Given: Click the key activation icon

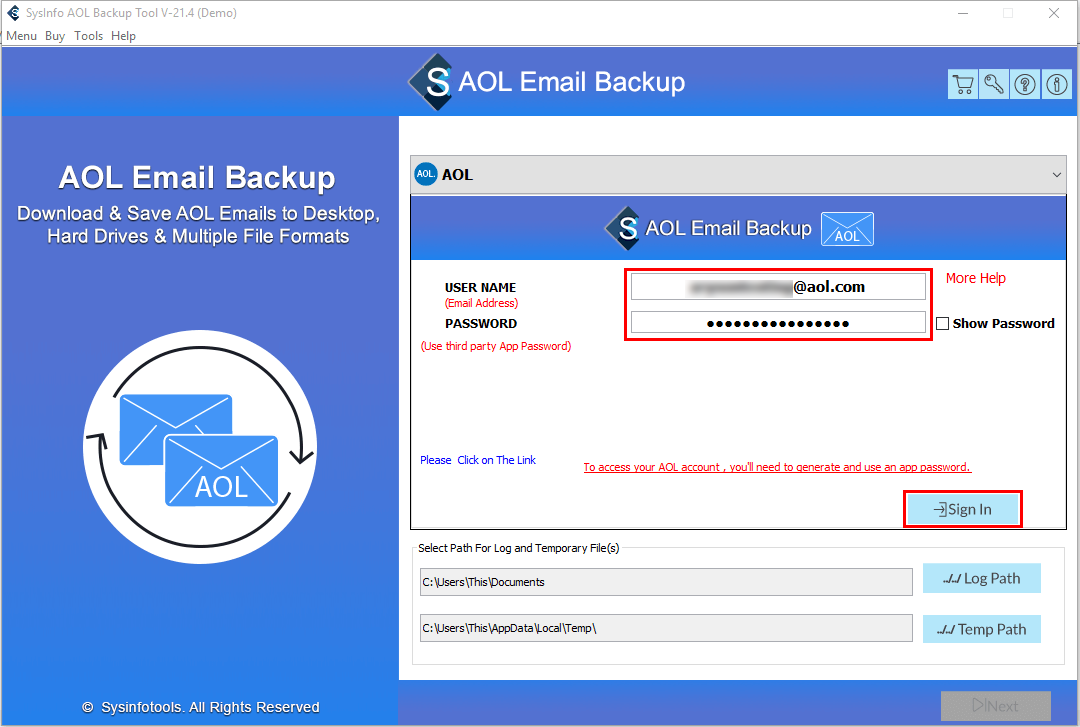Looking at the screenshot, I should (994, 85).
